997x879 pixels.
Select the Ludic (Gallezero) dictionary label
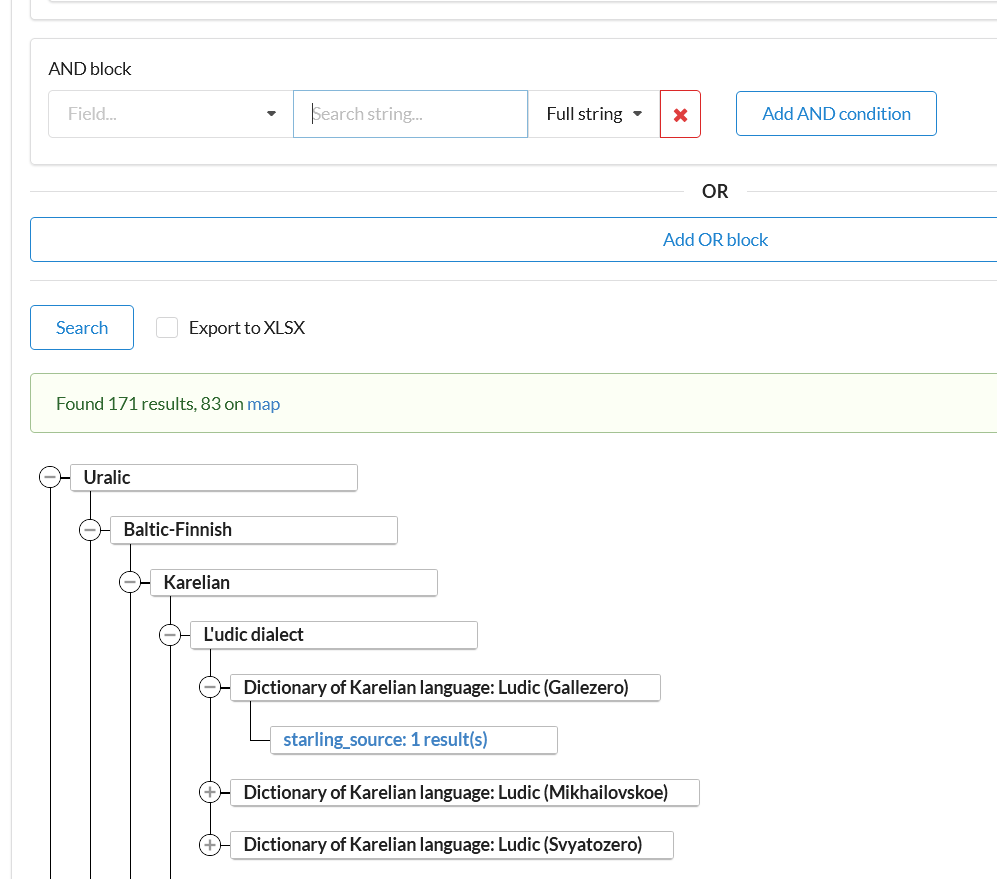click(x=446, y=687)
